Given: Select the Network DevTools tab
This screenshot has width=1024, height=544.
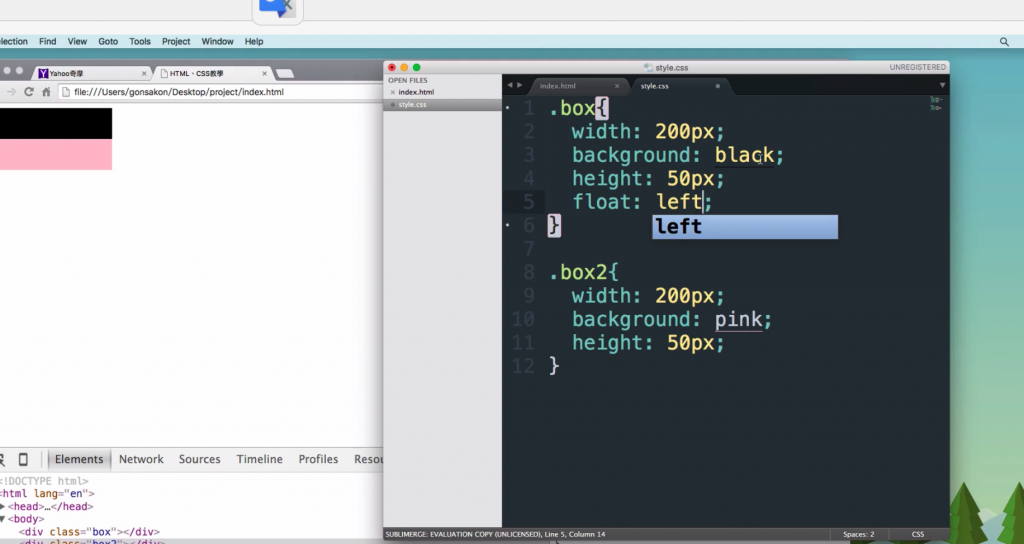Looking at the screenshot, I should tap(141, 459).
